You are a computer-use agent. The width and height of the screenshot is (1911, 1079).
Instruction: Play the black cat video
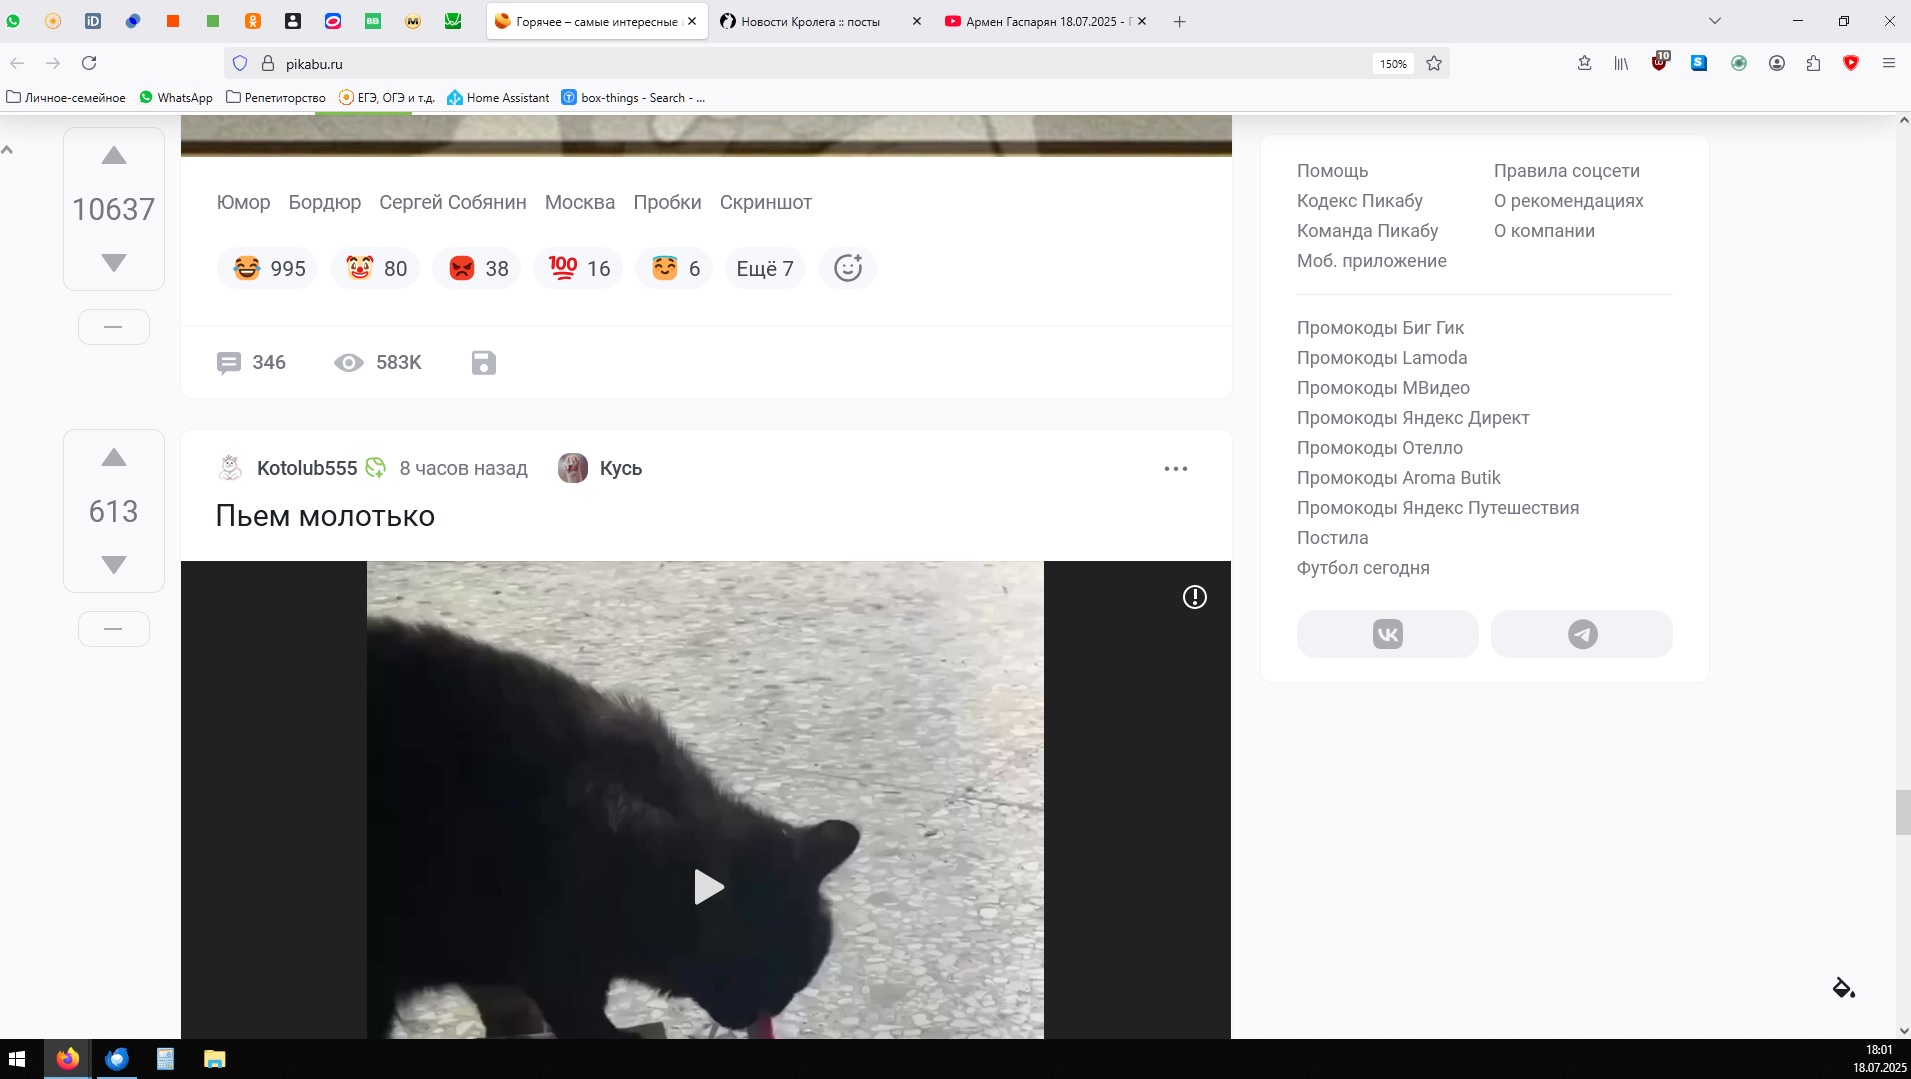point(706,887)
